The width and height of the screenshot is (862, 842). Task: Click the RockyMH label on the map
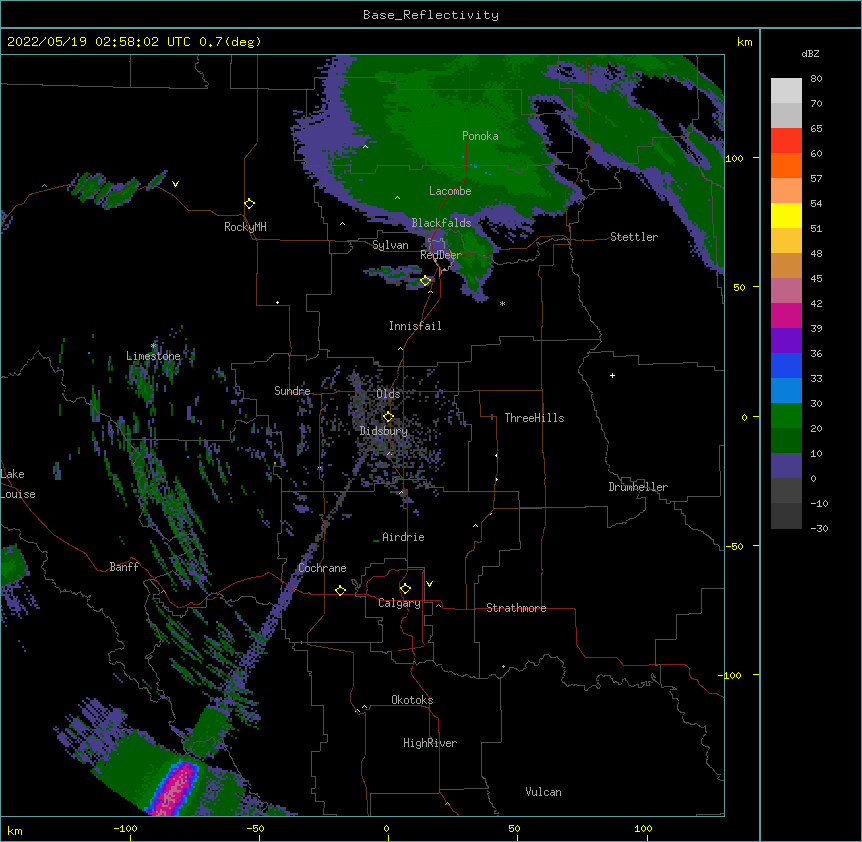(x=245, y=227)
